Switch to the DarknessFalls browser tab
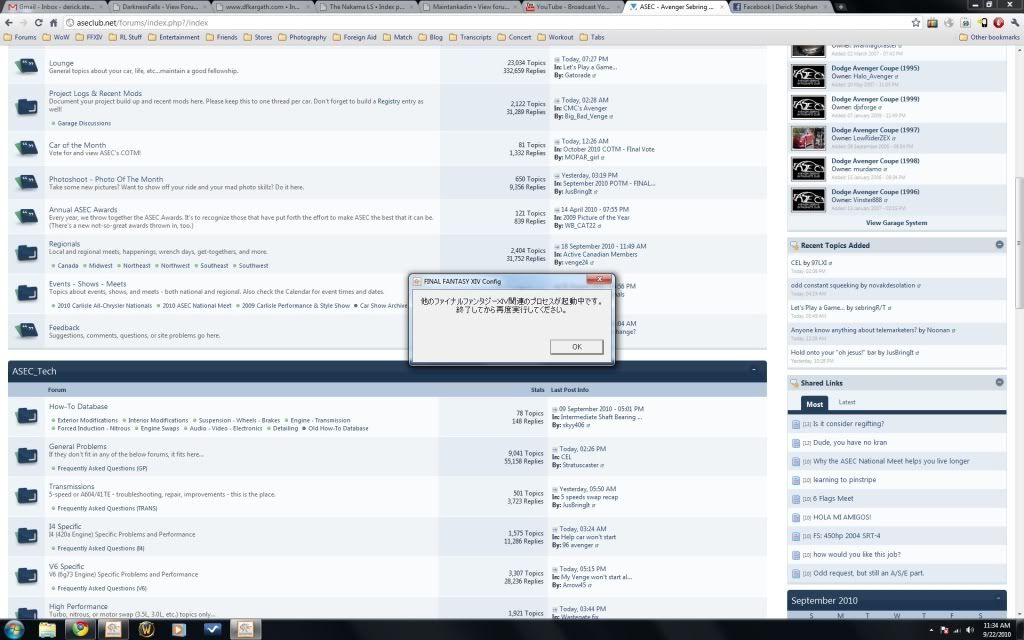 (157, 7)
